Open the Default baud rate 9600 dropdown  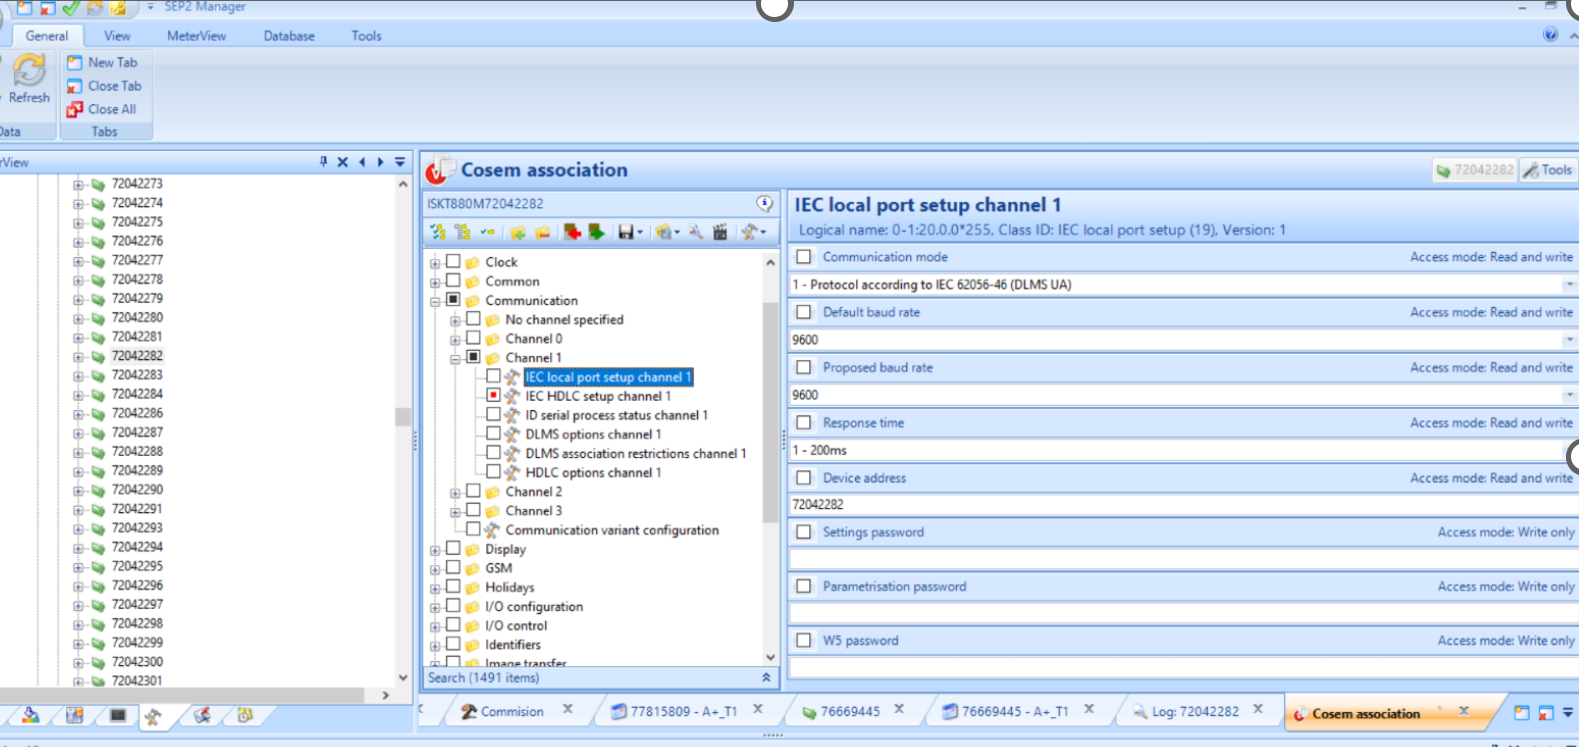[x=1568, y=340]
